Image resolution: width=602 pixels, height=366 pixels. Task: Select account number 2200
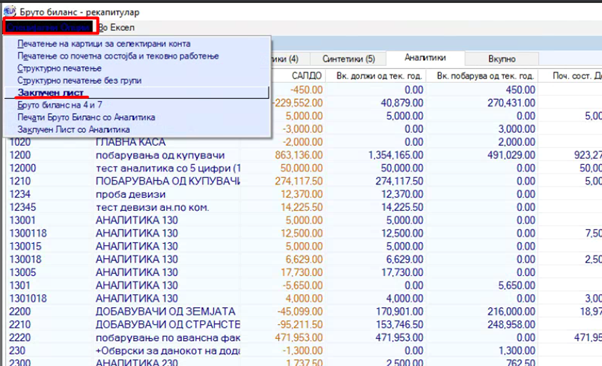pos(20,311)
